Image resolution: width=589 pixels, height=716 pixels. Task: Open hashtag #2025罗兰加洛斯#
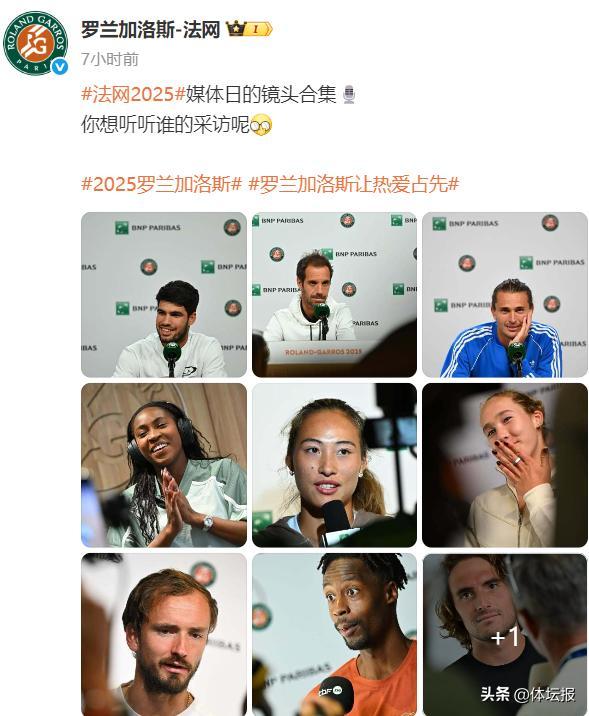click(161, 184)
